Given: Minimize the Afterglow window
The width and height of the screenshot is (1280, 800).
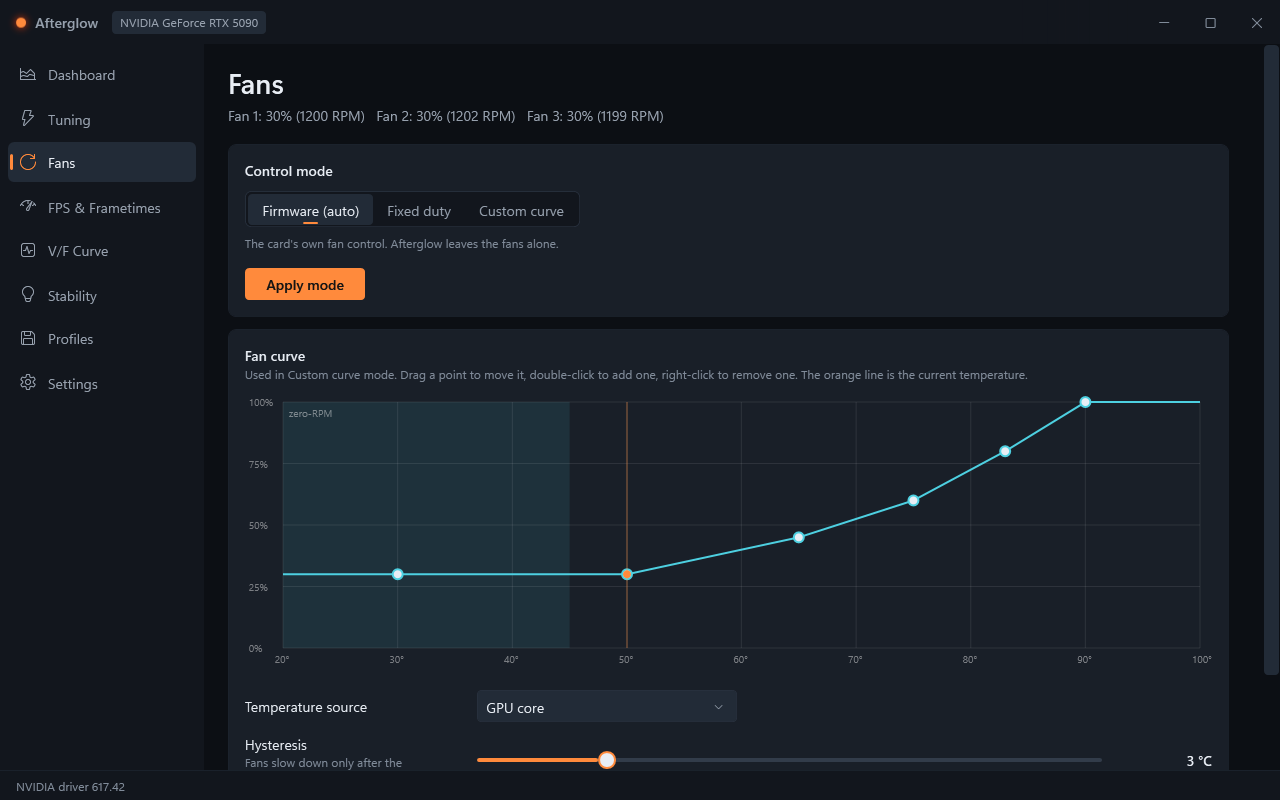Looking at the screenshot, I should 1164,23.
